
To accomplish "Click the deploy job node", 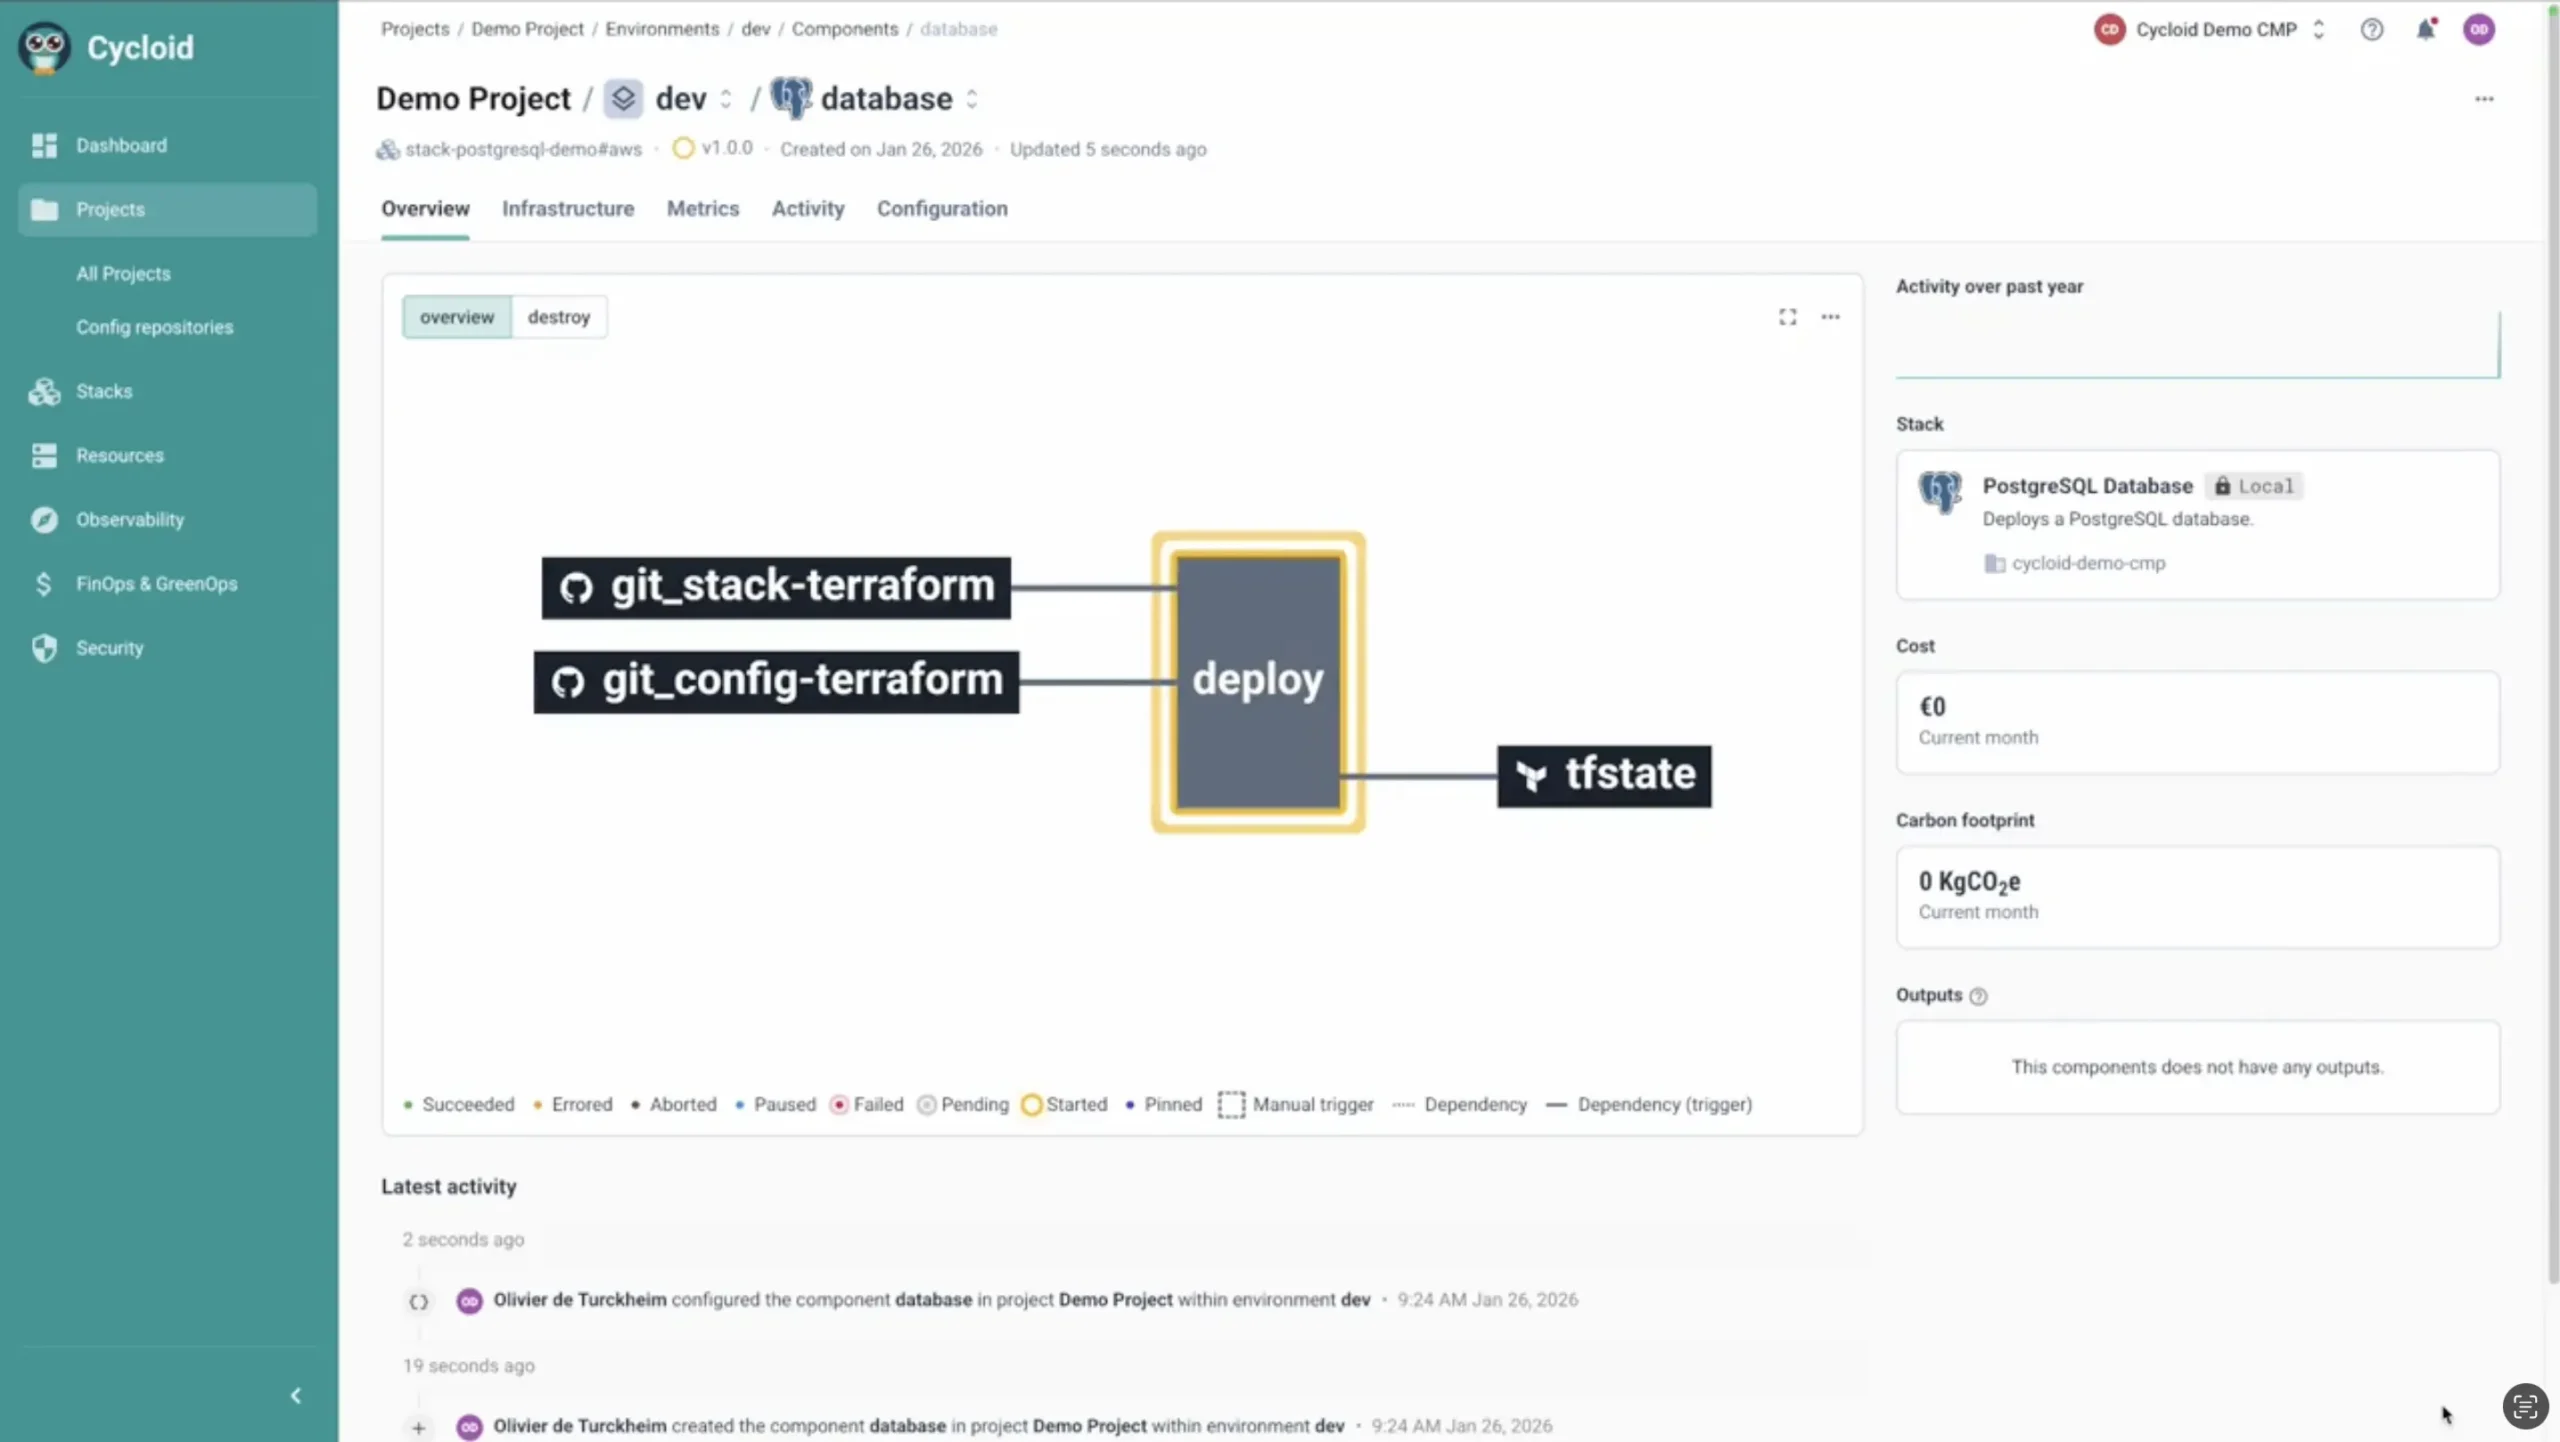I will tap(1258, 681).
